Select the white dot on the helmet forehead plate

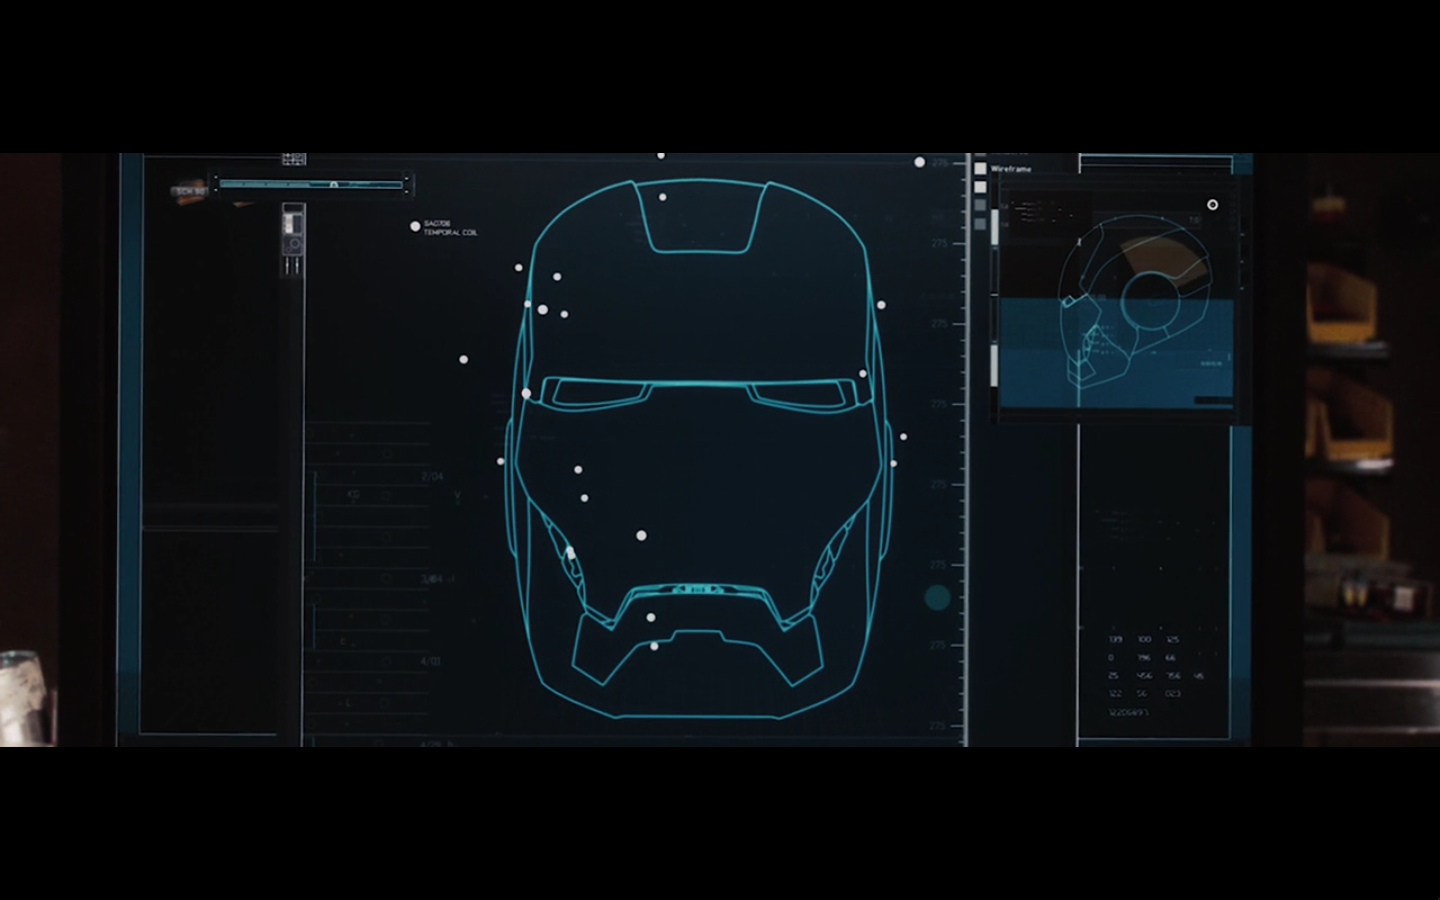point(662,197)
